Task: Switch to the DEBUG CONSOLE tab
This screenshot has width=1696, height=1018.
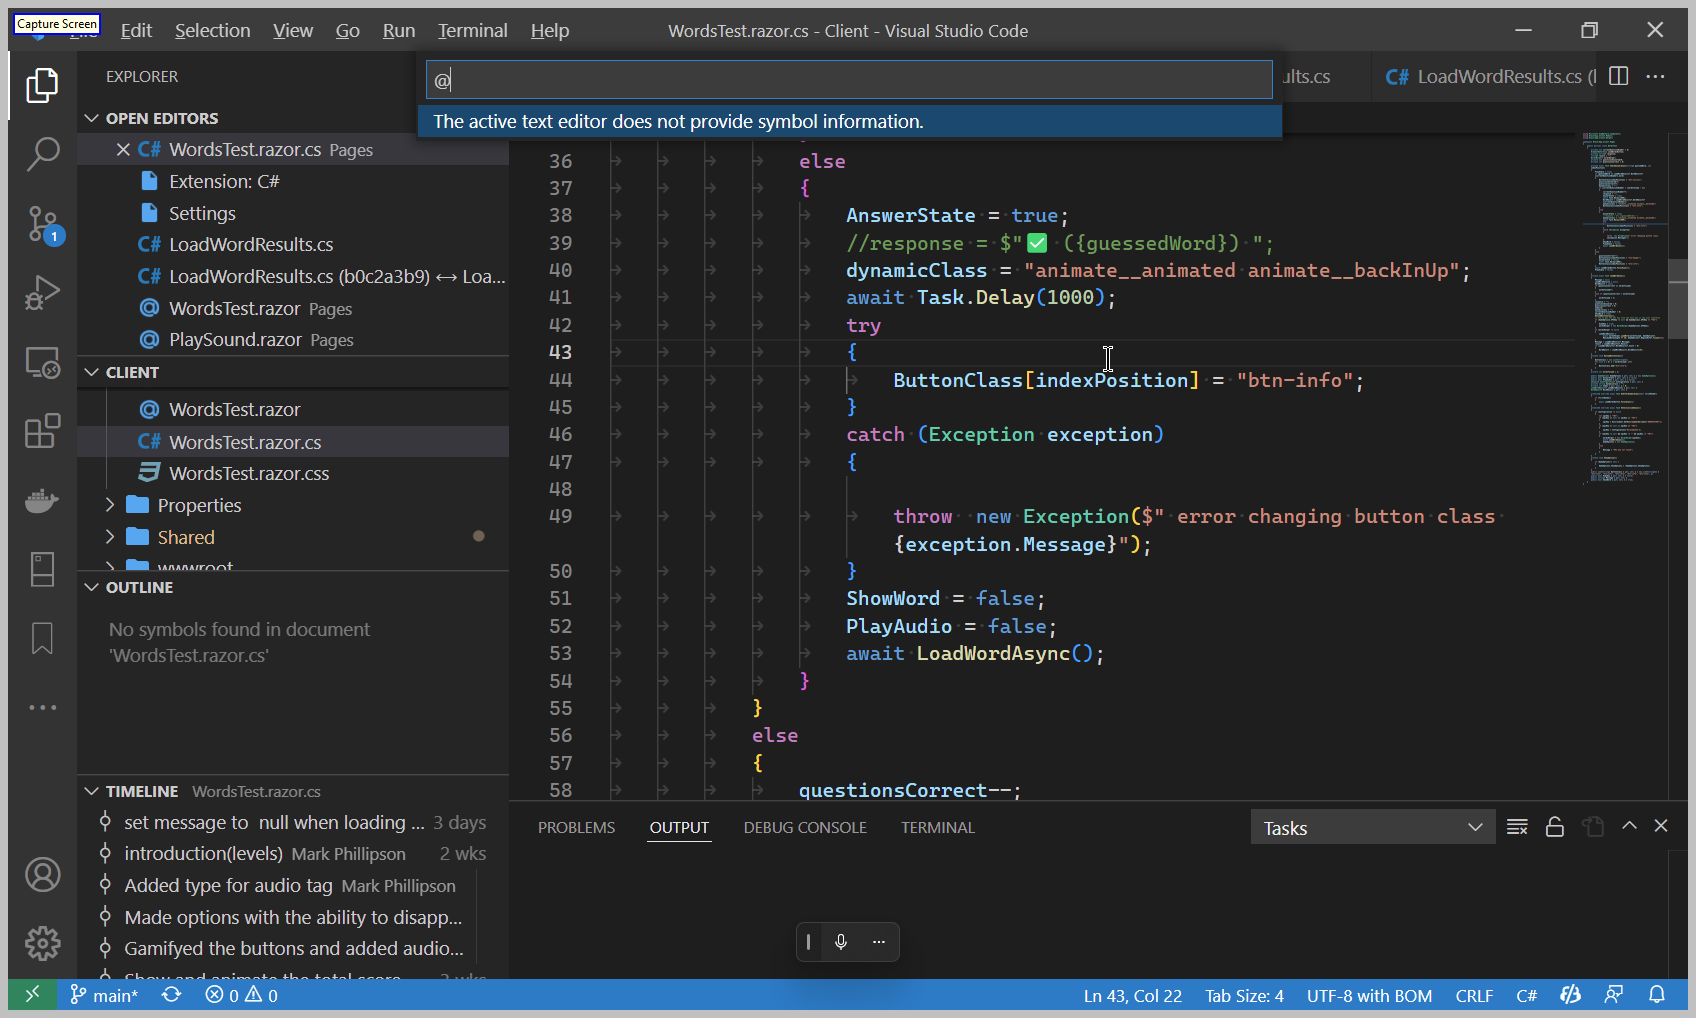Action: (805, 827)
